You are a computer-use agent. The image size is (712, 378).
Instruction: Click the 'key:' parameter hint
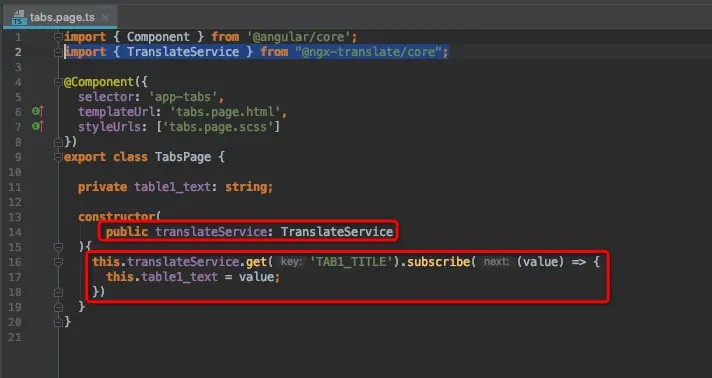point(292,262)
